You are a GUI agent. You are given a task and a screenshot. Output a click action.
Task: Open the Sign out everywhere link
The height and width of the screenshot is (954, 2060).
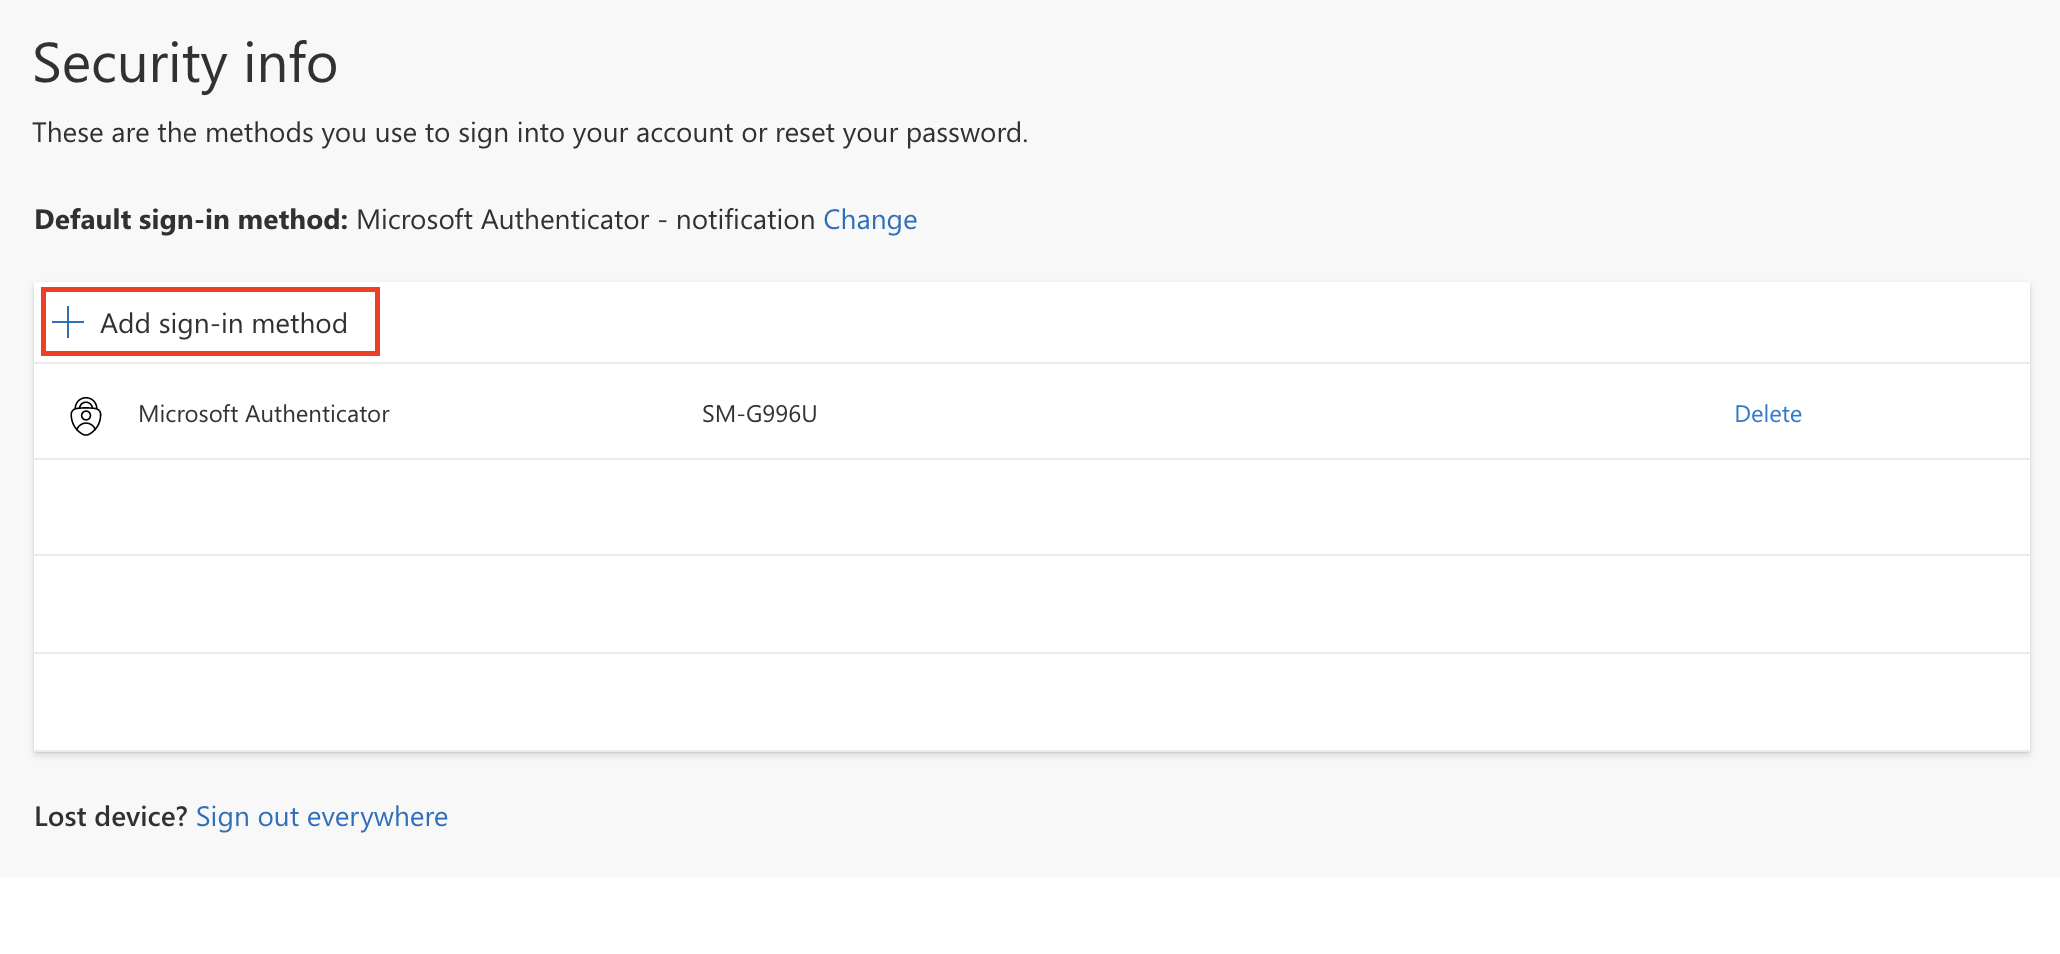[321, 817]
